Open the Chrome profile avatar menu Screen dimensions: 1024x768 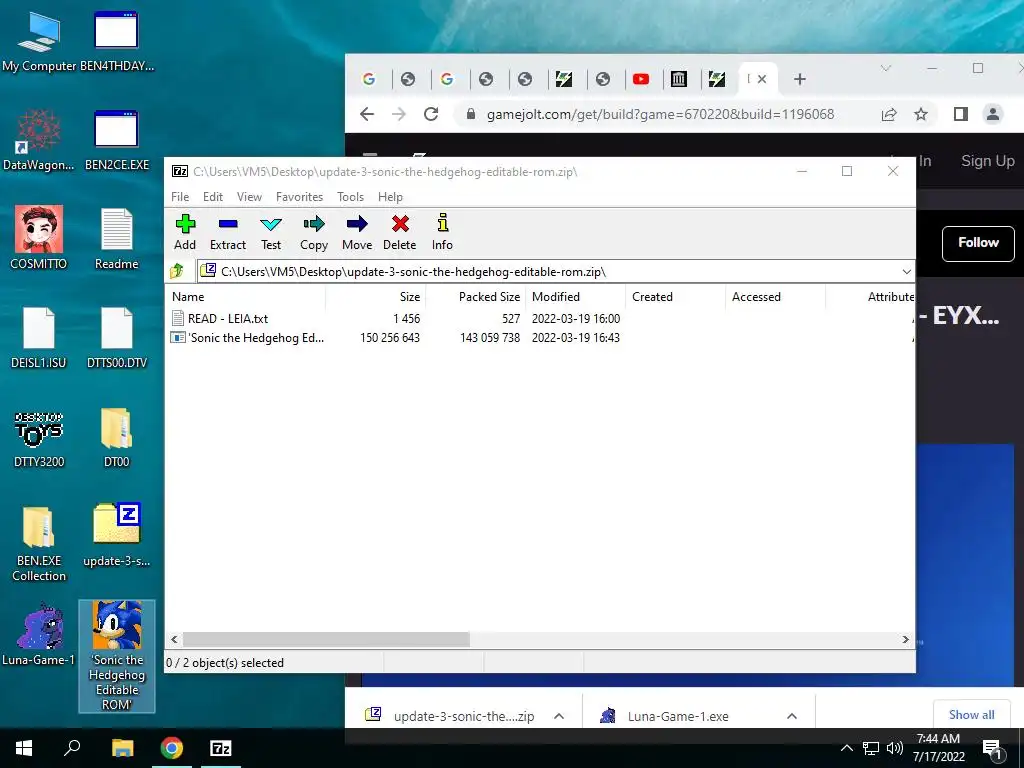[993, 114]
